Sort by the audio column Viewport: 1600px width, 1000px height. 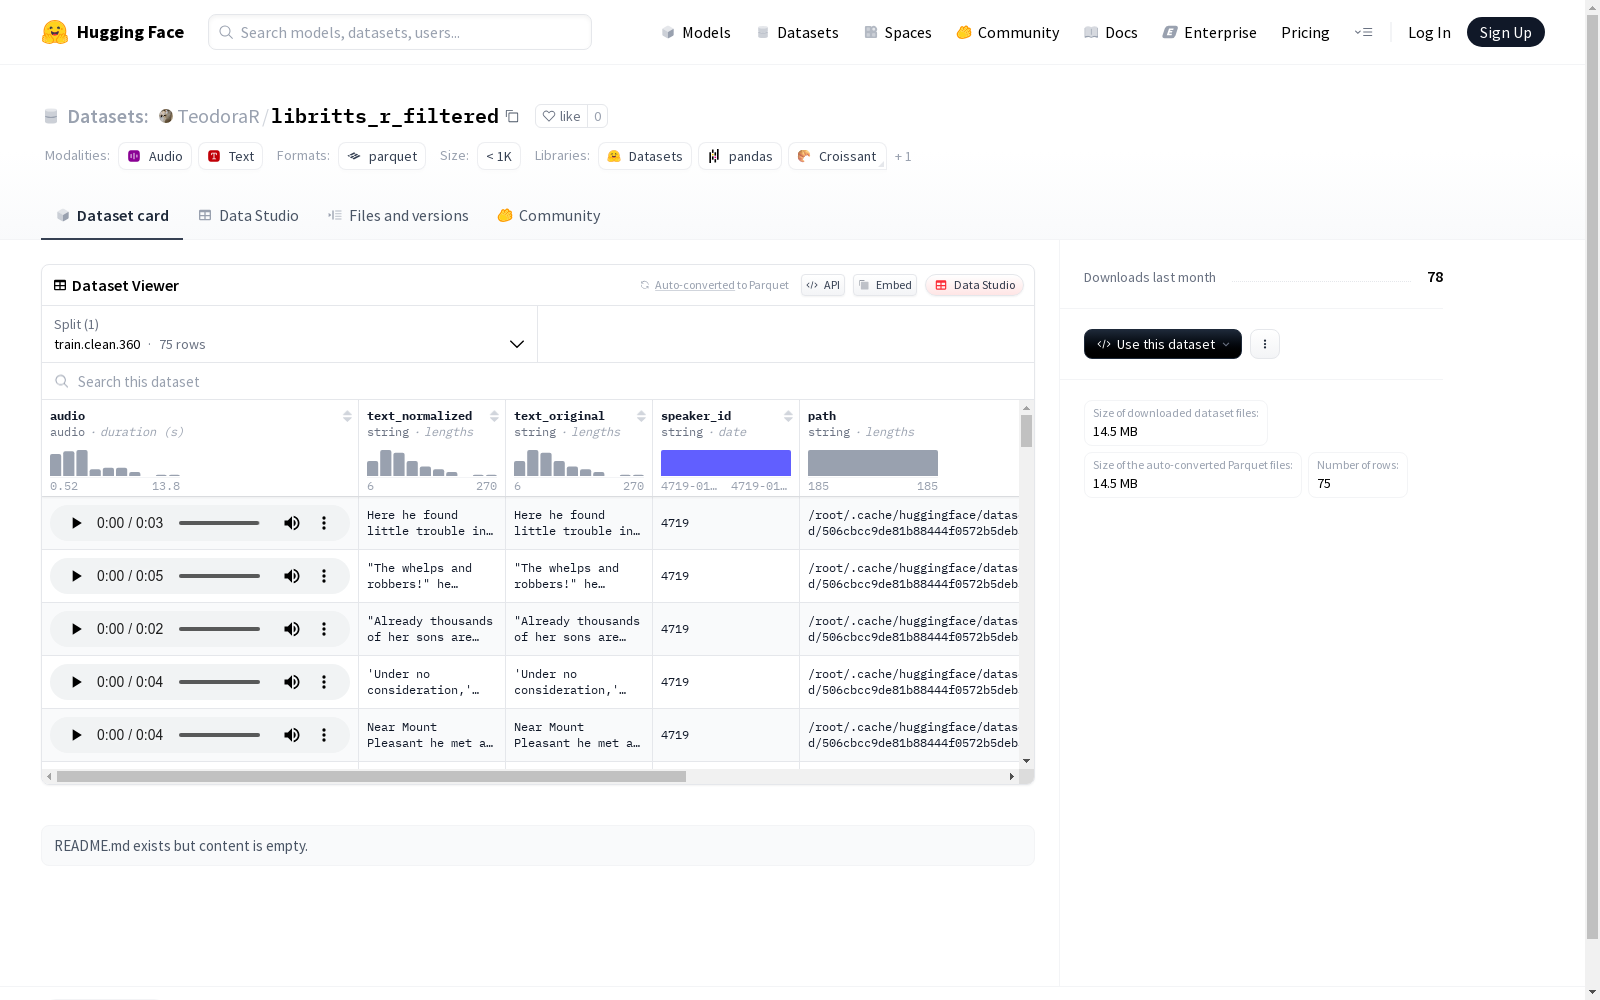347,416
